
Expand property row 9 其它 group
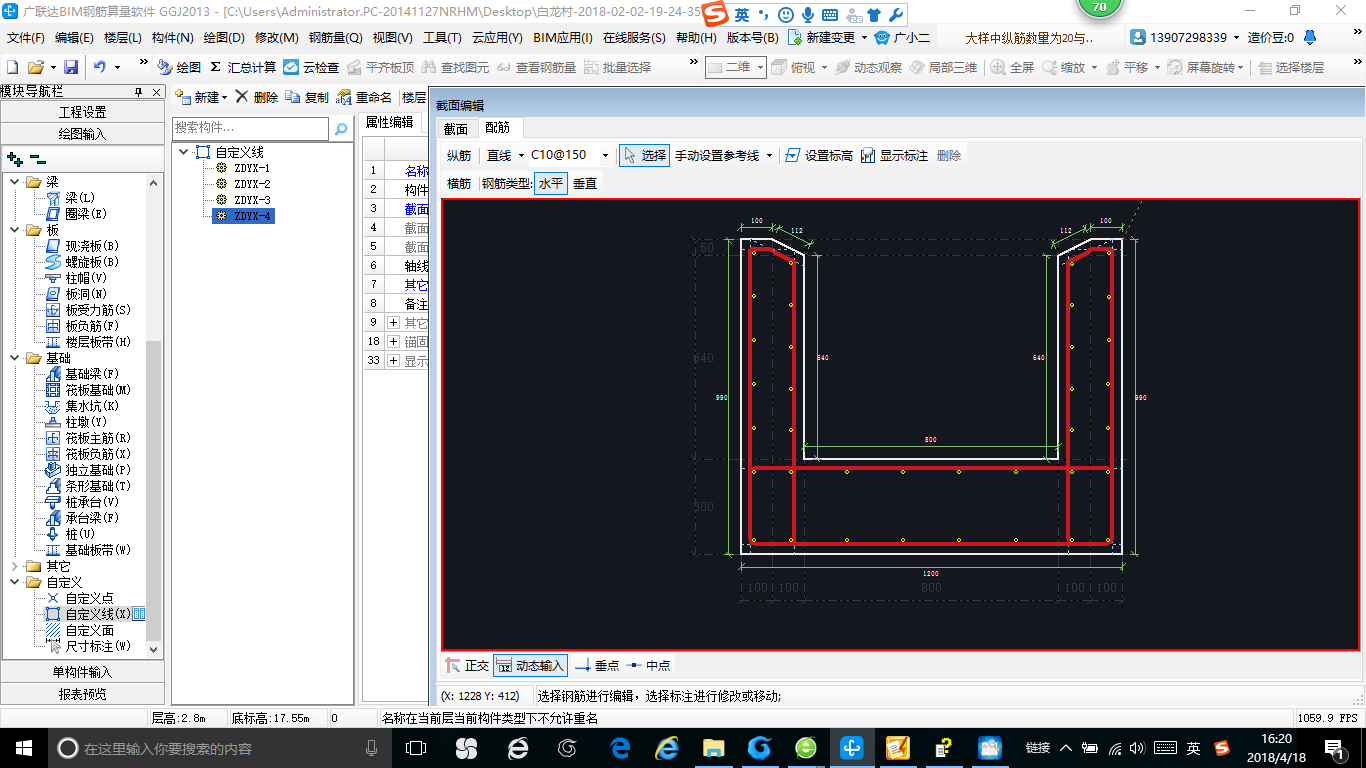[393, 323]
